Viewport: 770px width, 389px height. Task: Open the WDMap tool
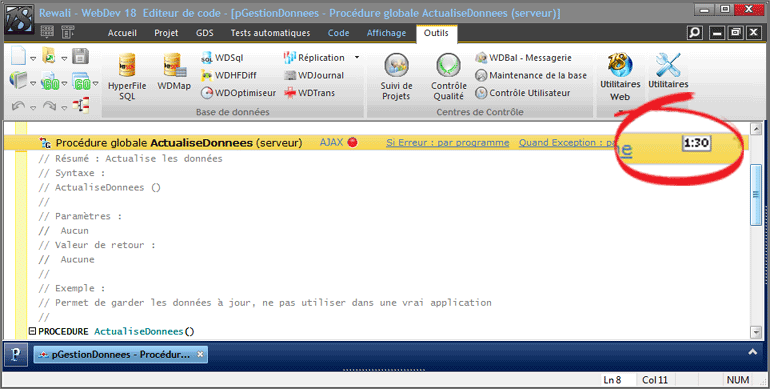point(174,72)
